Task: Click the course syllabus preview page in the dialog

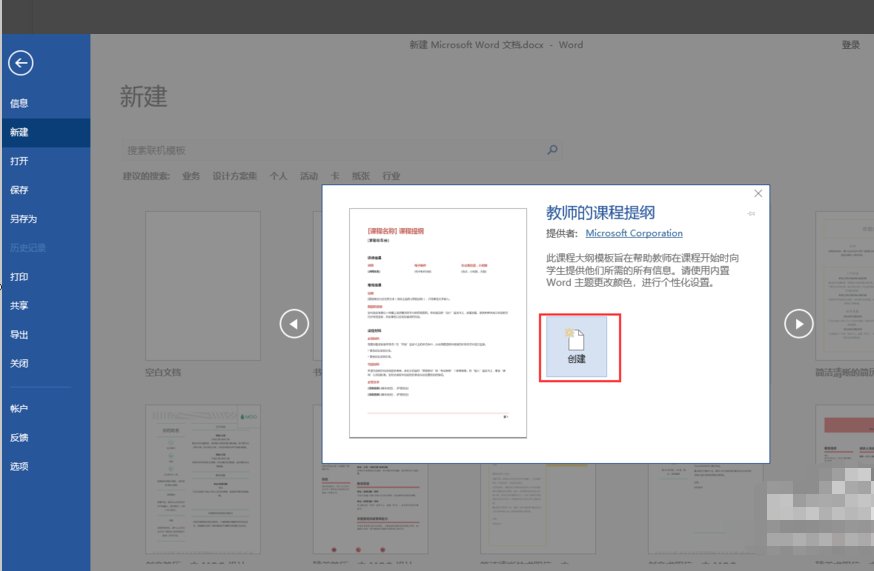Action: click(438, 323)
